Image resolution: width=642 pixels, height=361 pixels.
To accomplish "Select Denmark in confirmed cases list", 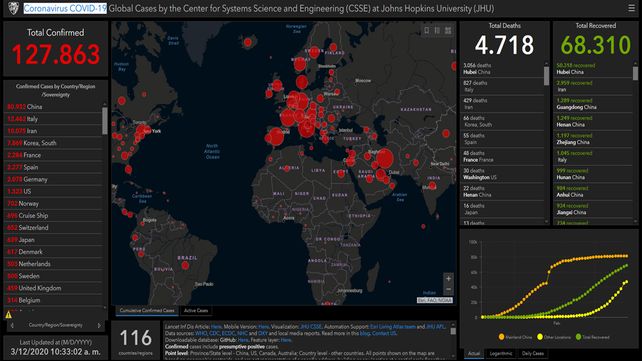I will click(53, 252).
